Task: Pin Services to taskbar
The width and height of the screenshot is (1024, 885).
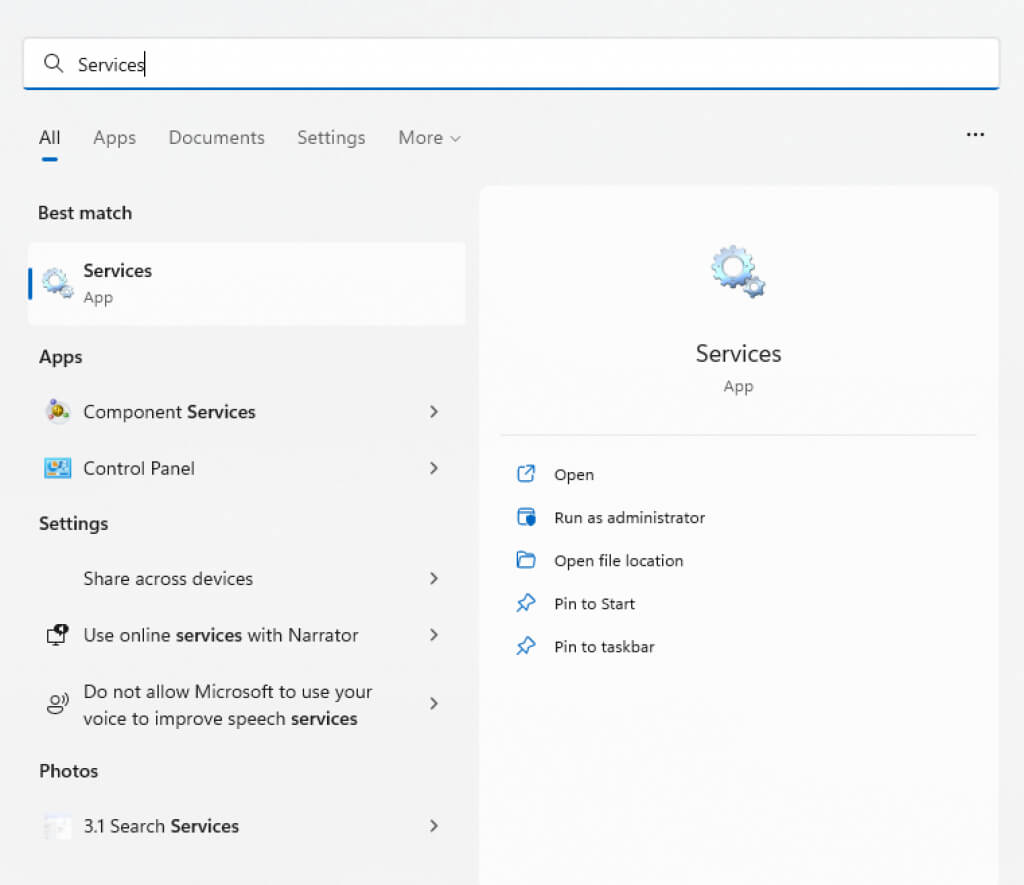Action: coord(604,647)
